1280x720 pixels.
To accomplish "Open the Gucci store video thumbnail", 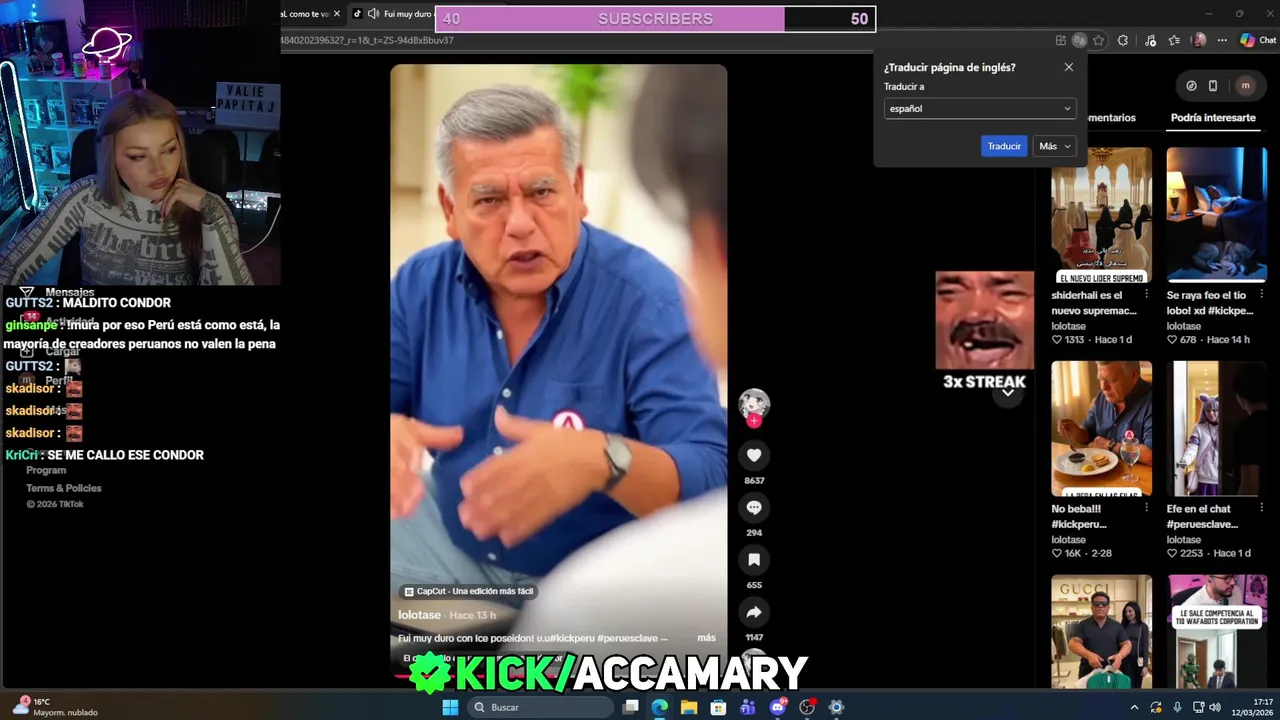I will pyautogui.click(x=1101, y=631).
